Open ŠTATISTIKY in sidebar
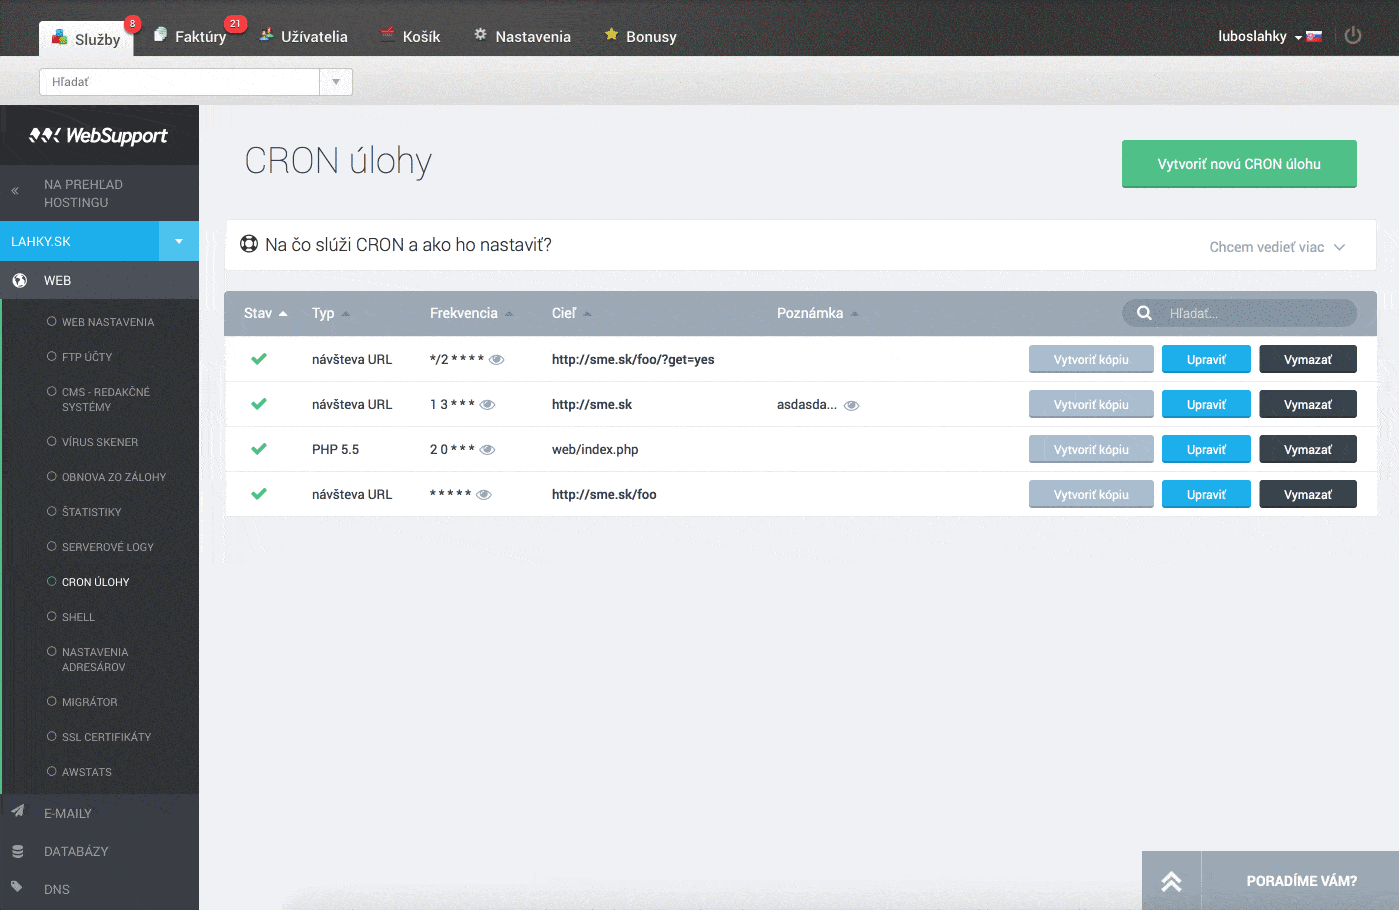1399x910 pixels. click(91, 512)
